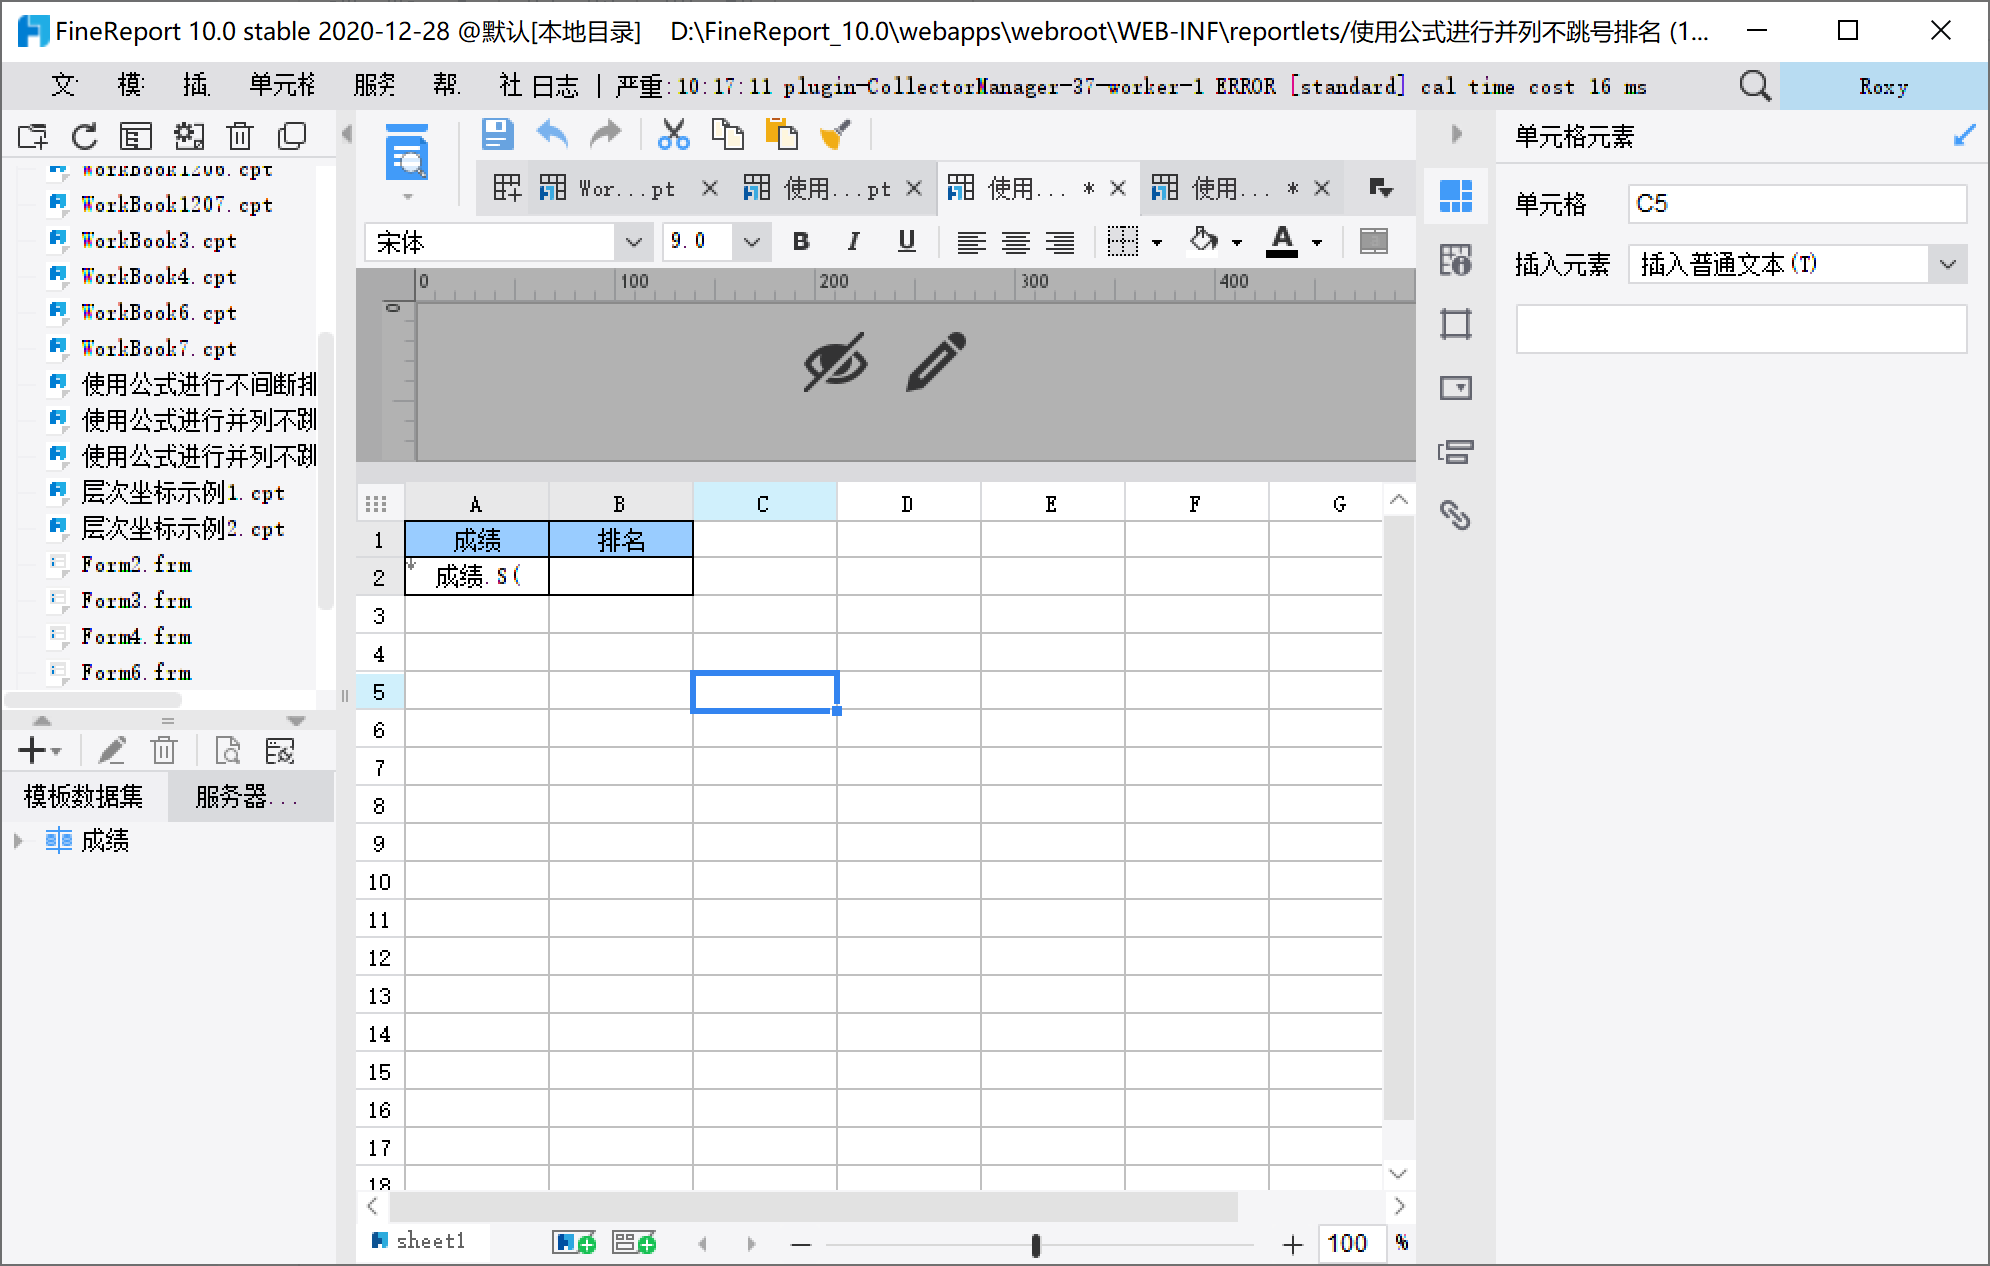Click the refresh icon above file tree
Image resolution: width=1990 pixels, height=1266 pixels.
tap(85, 136)
